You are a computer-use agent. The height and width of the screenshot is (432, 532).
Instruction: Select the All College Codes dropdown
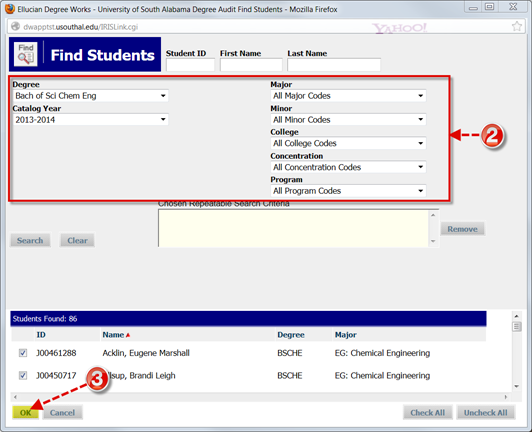[348, 143]
